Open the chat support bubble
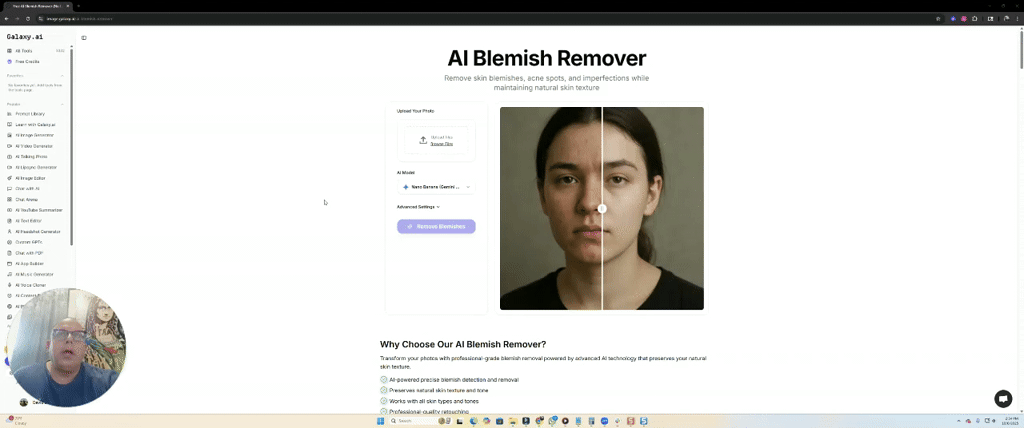This screenshot has width=1024, height=428. click(x=1003, y=399)
